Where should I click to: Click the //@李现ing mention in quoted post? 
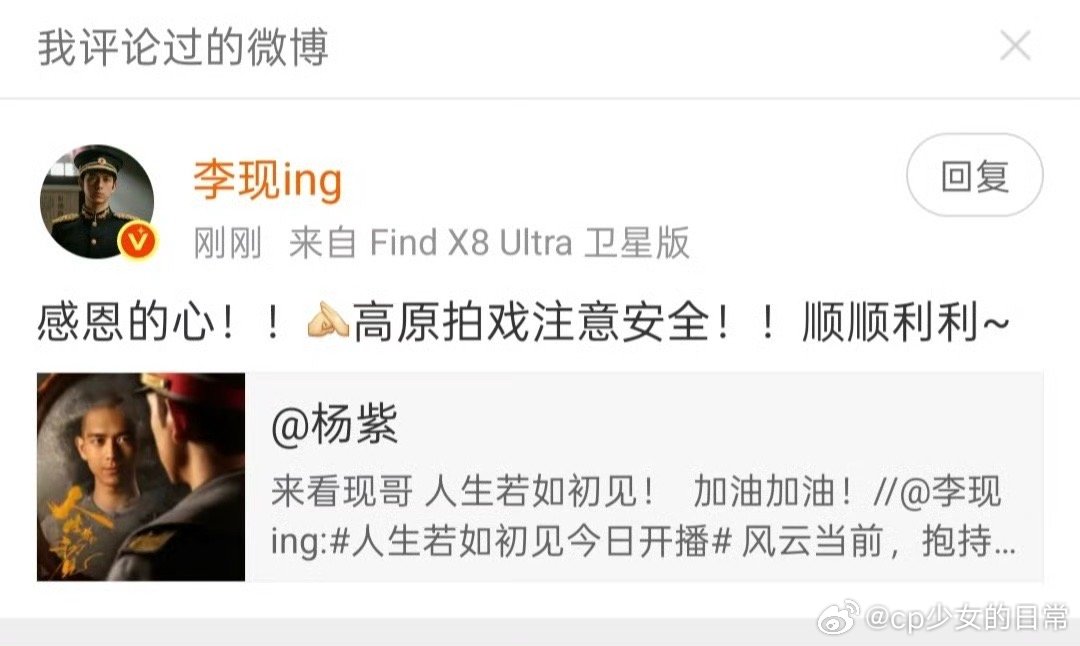[937, 492]
